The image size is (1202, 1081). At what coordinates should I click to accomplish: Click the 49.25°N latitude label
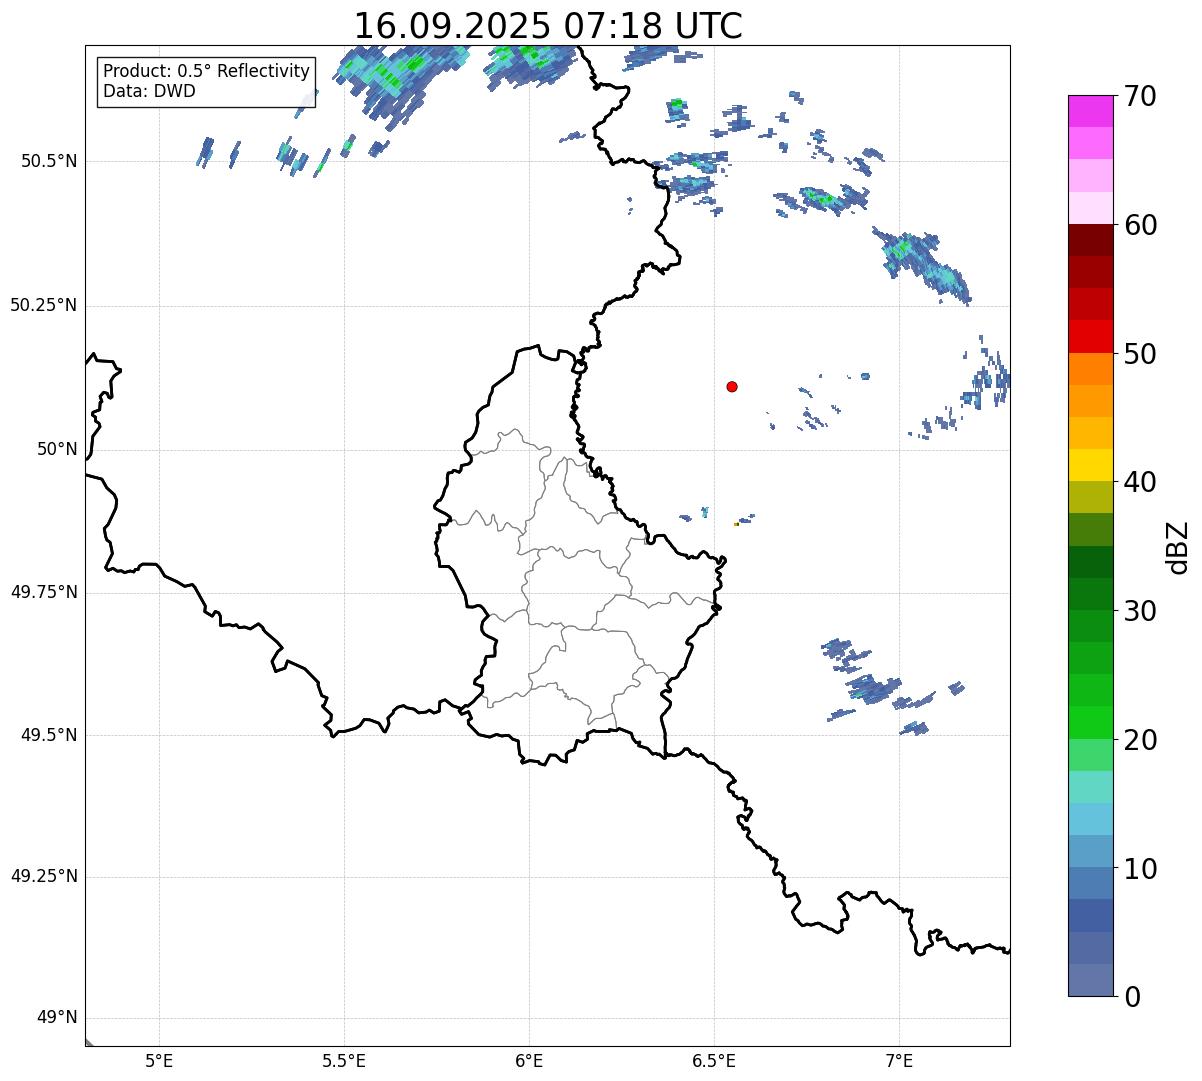coord(43,877)
